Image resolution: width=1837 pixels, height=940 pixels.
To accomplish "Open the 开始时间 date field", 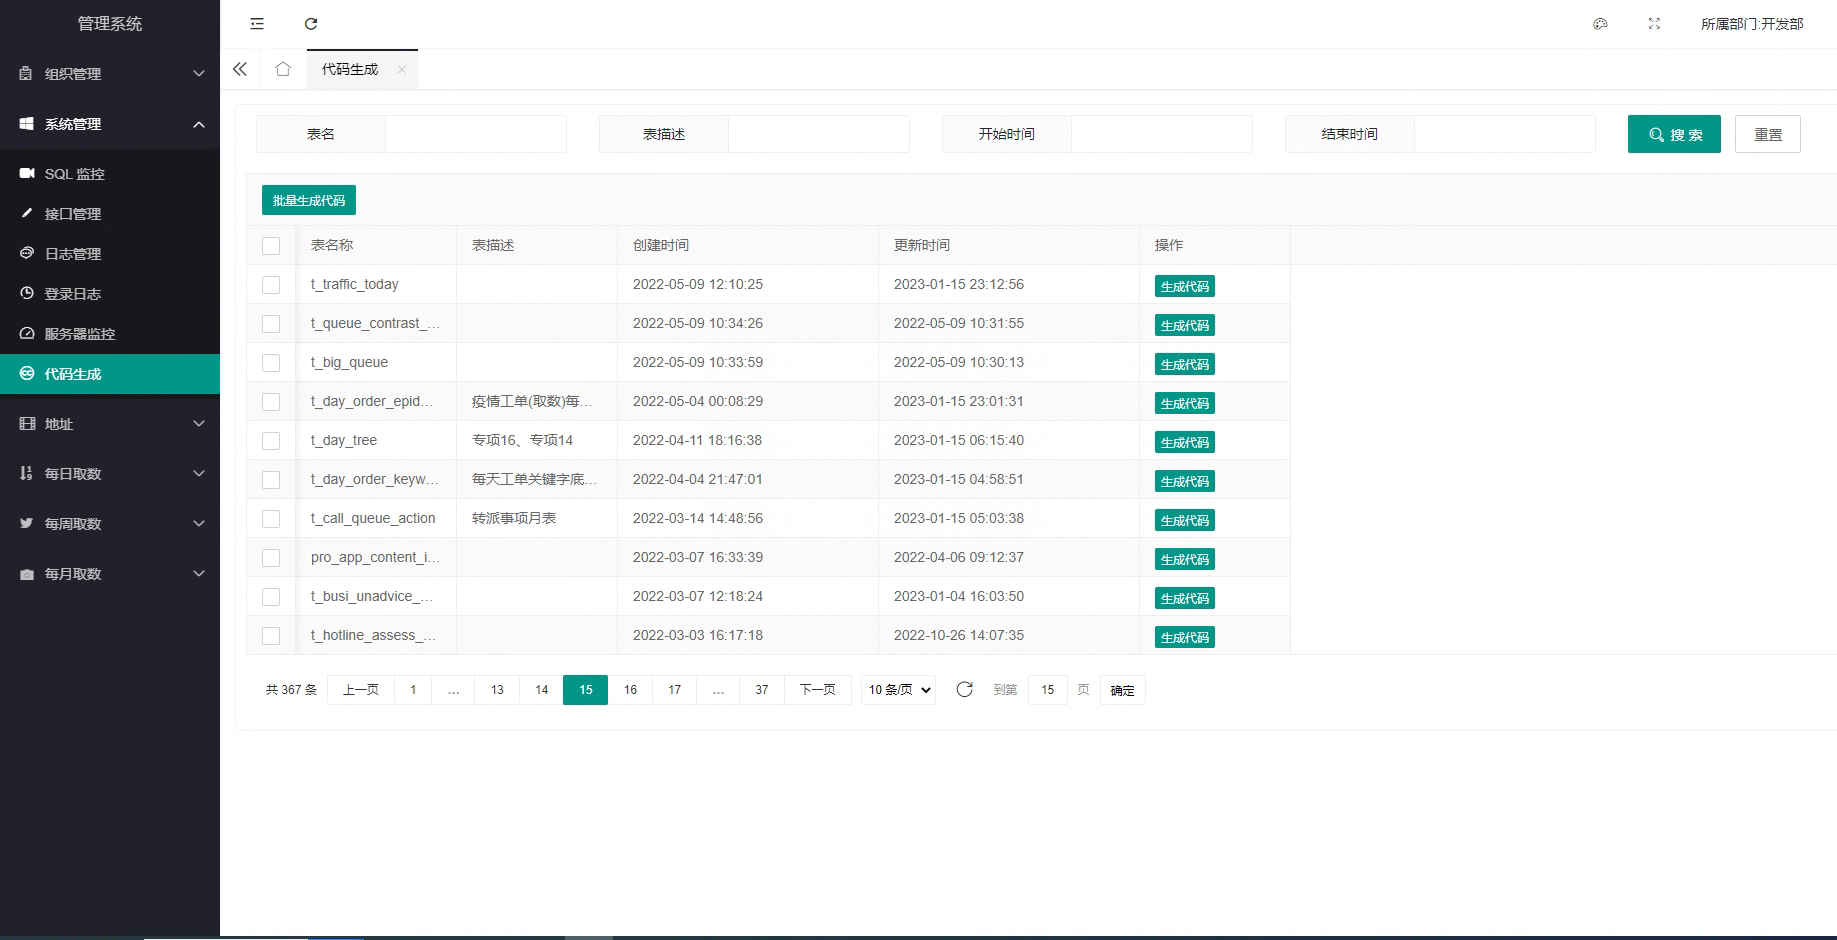I will [x=1162, y=134].
